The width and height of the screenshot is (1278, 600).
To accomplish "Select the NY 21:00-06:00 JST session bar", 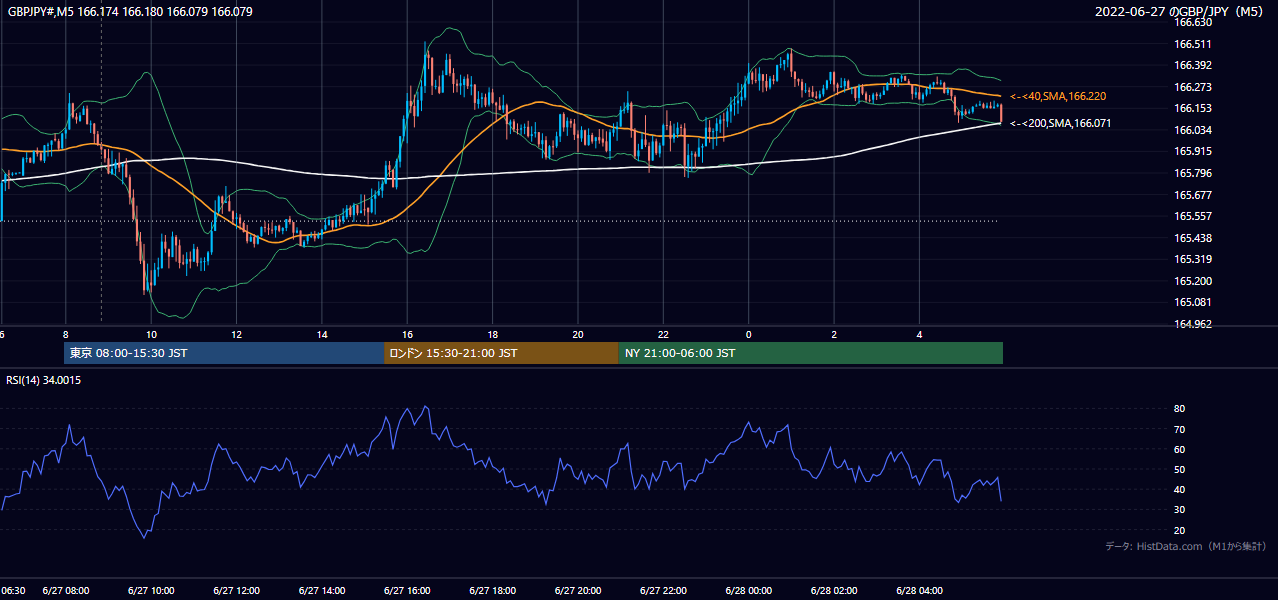I will (811, 353).
